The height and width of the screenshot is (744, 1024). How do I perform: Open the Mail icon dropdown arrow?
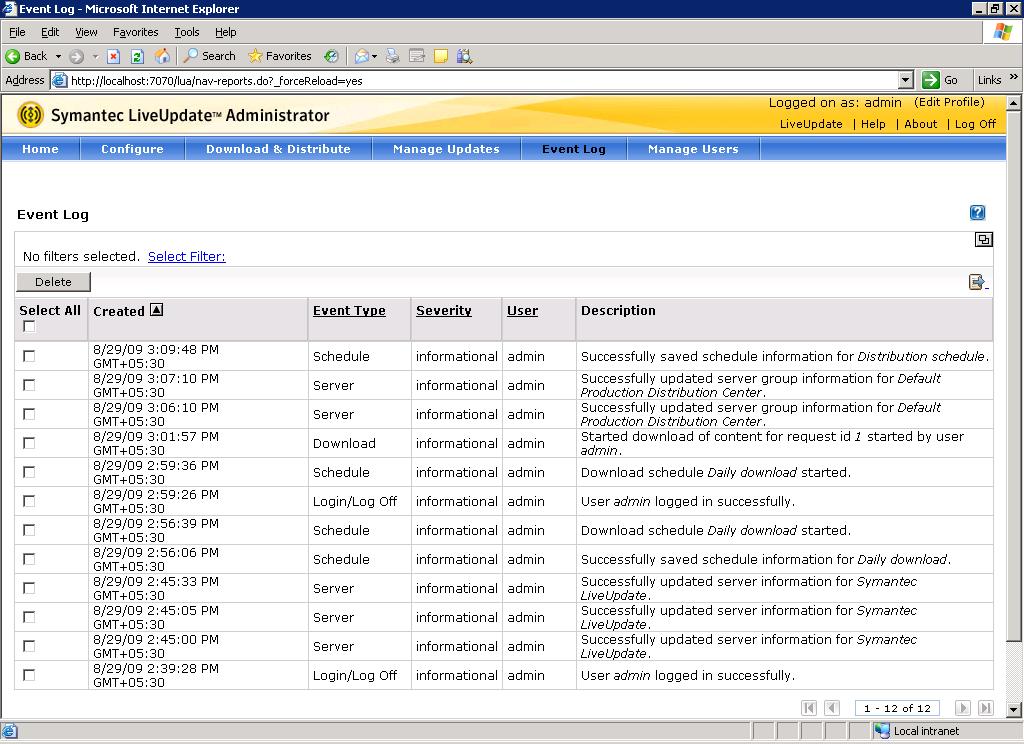coord(374,56)
